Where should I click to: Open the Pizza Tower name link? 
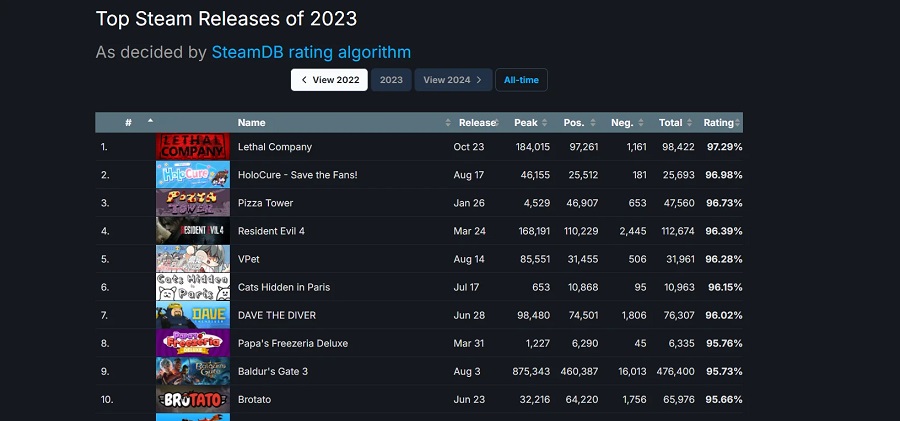265,203
